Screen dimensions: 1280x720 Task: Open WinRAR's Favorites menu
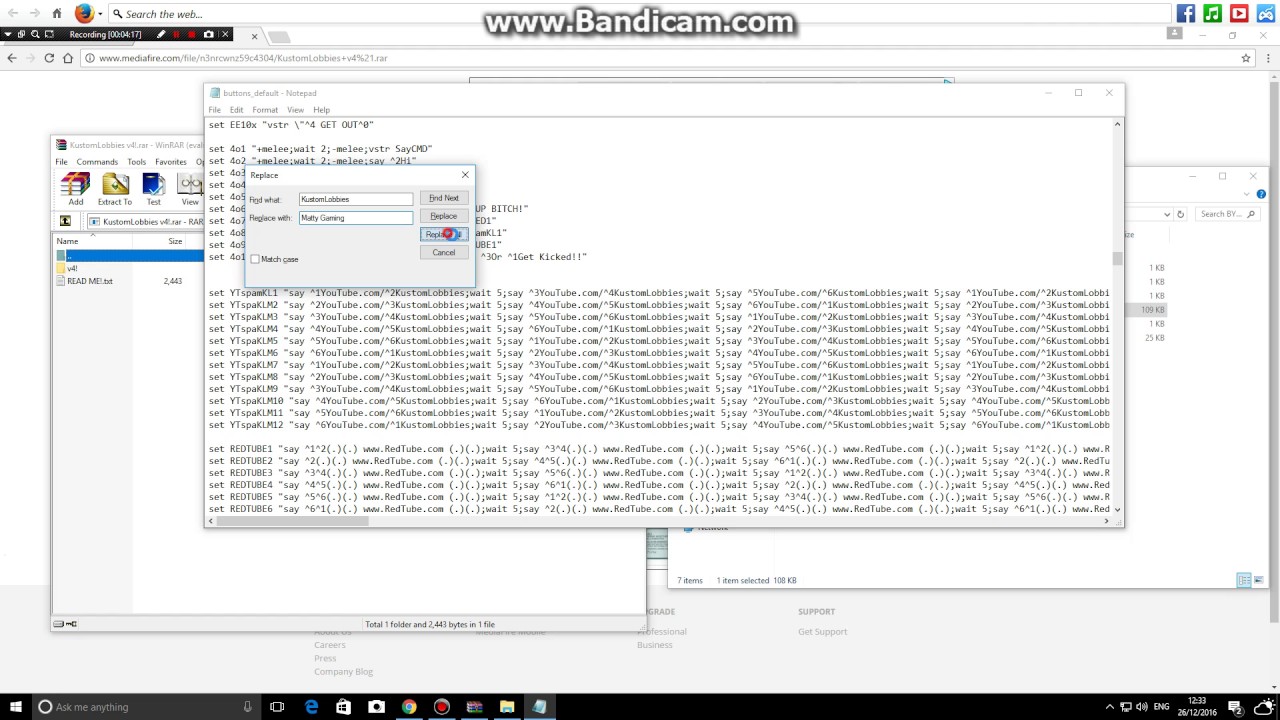(170, 162)
